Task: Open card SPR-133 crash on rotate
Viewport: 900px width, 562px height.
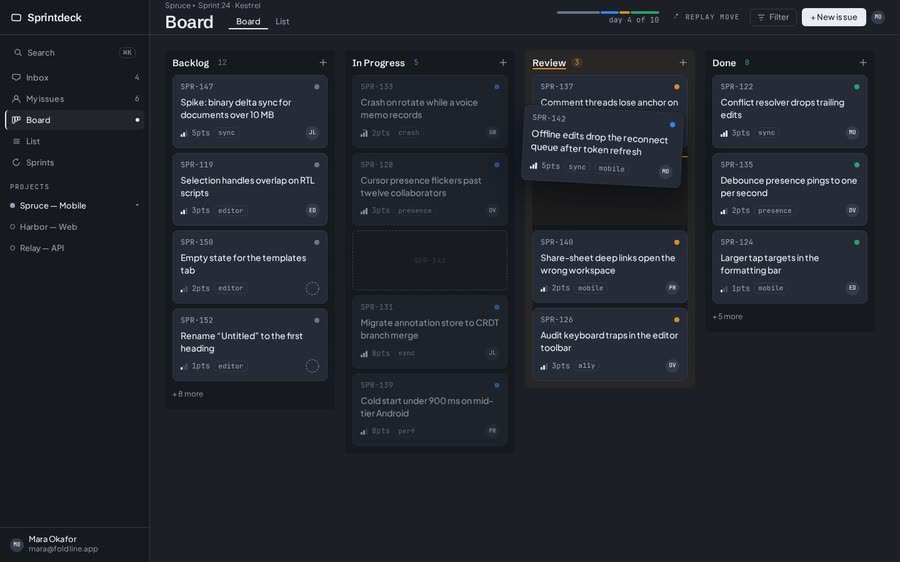Action: (430, 111)
